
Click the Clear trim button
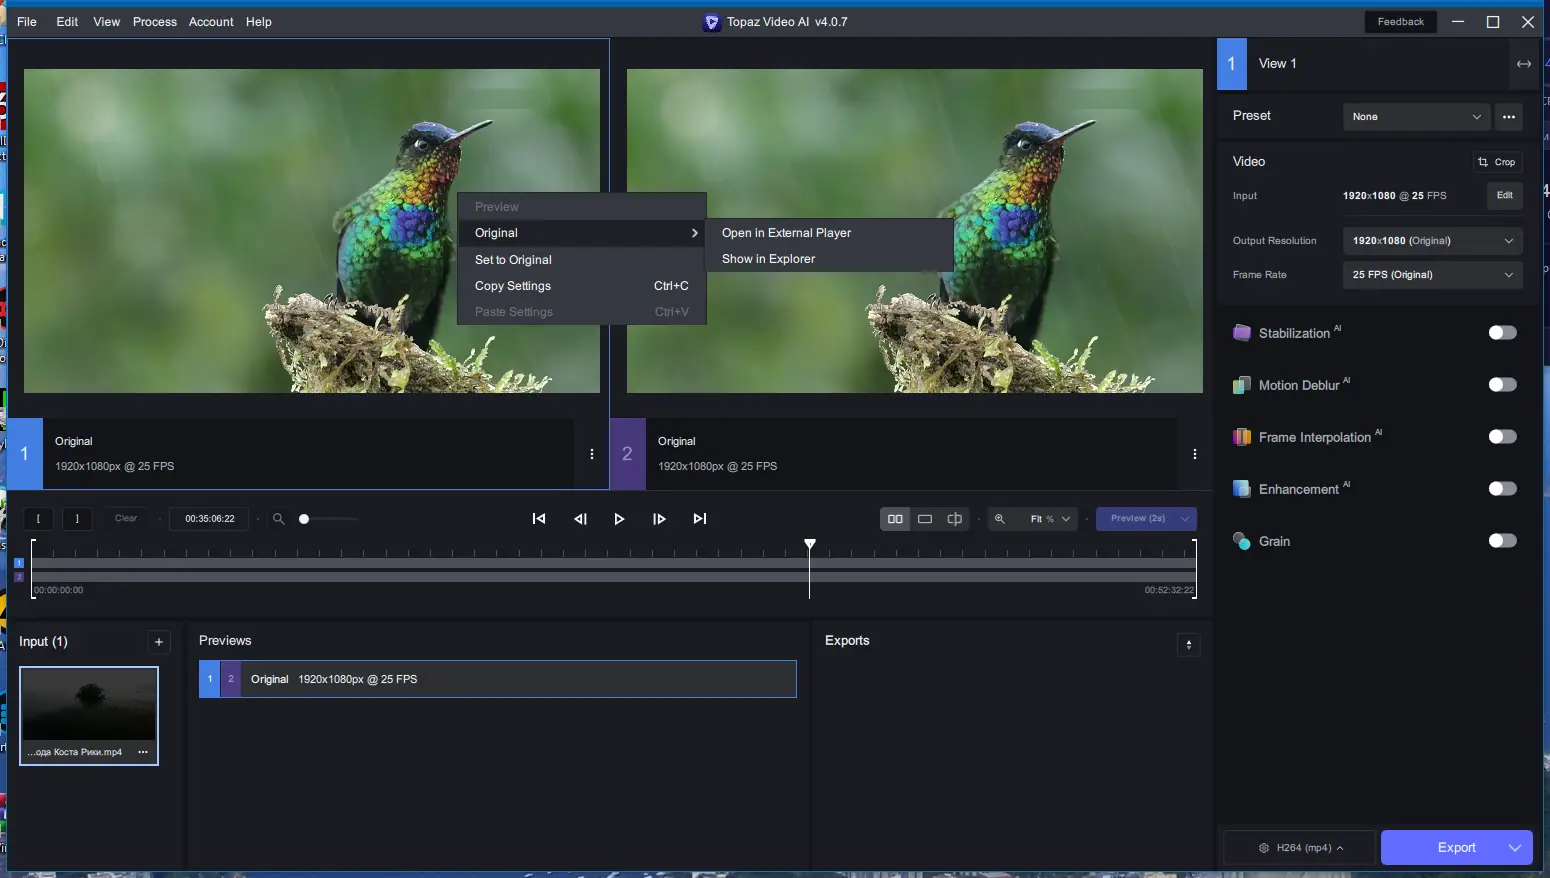tap(126, 519)
